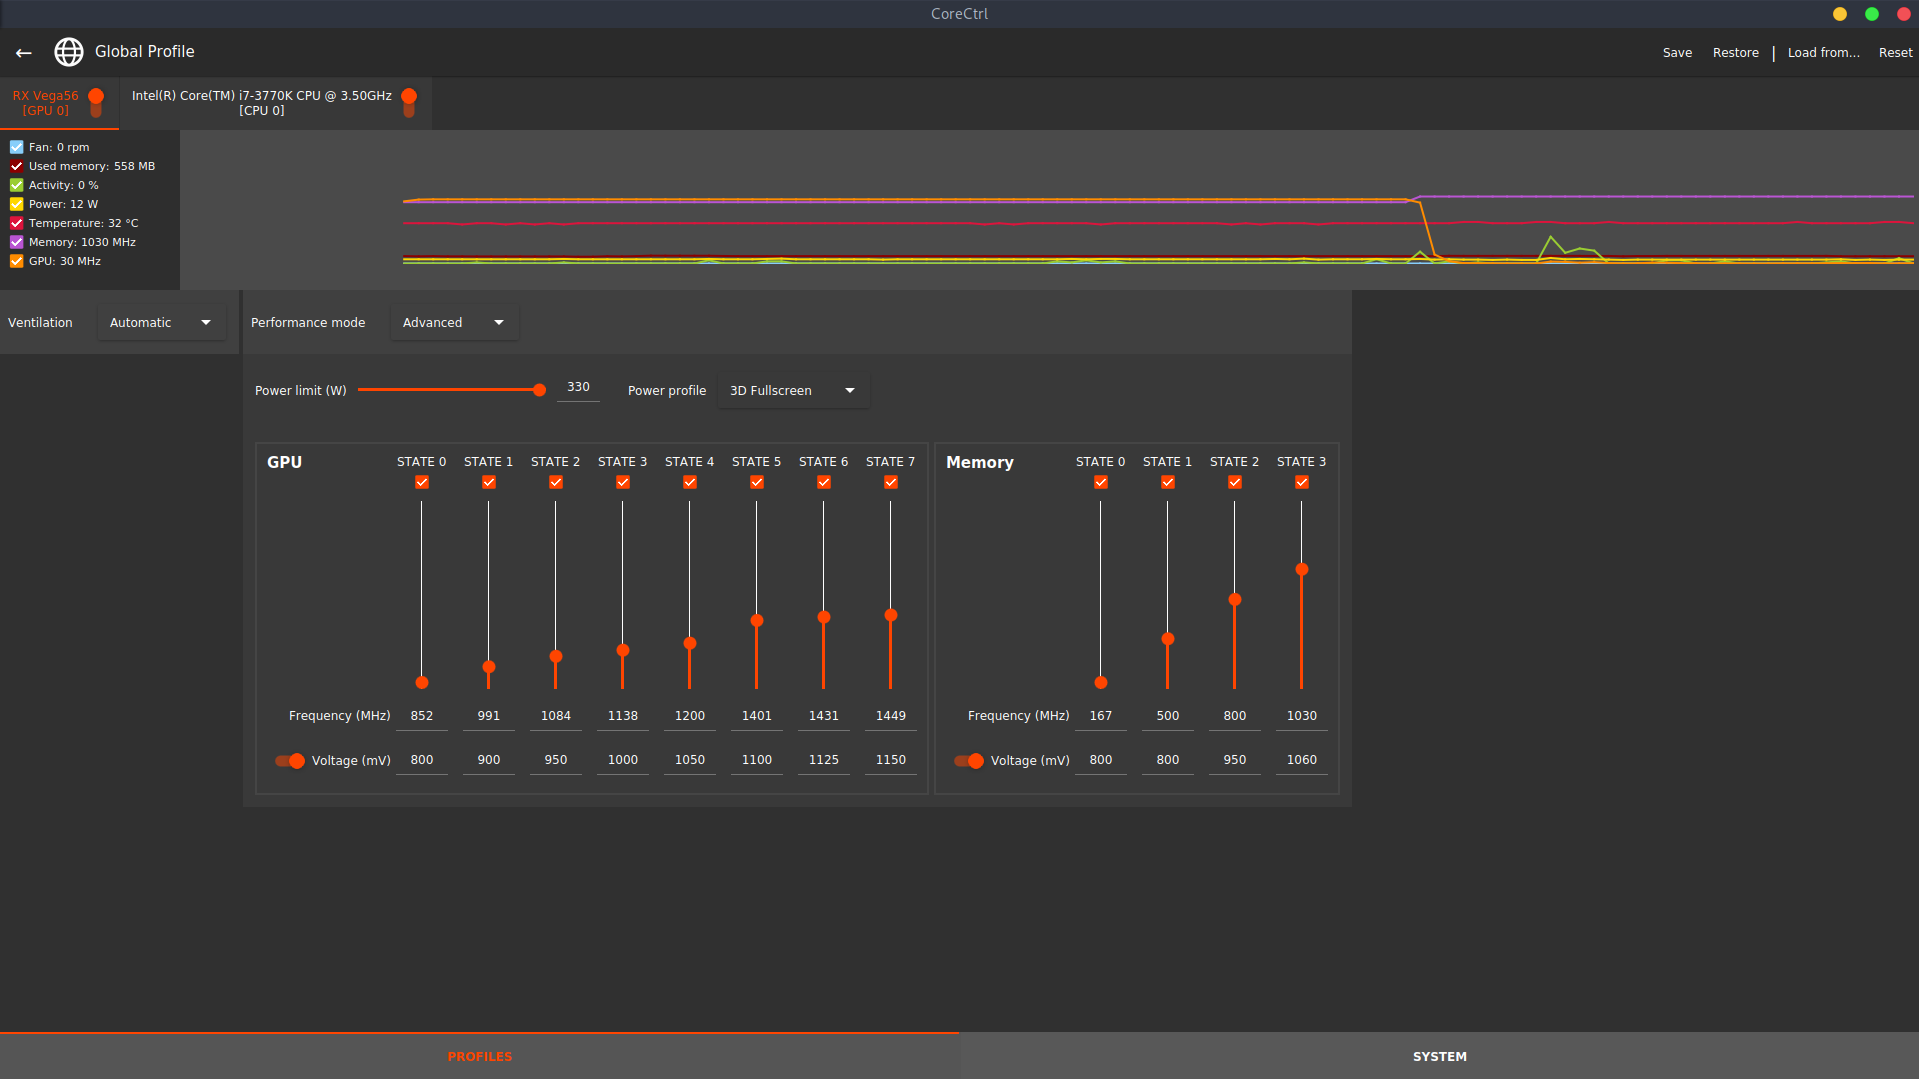Uncheck Memory STATE 0 checkbox

tap(1101, 482)
